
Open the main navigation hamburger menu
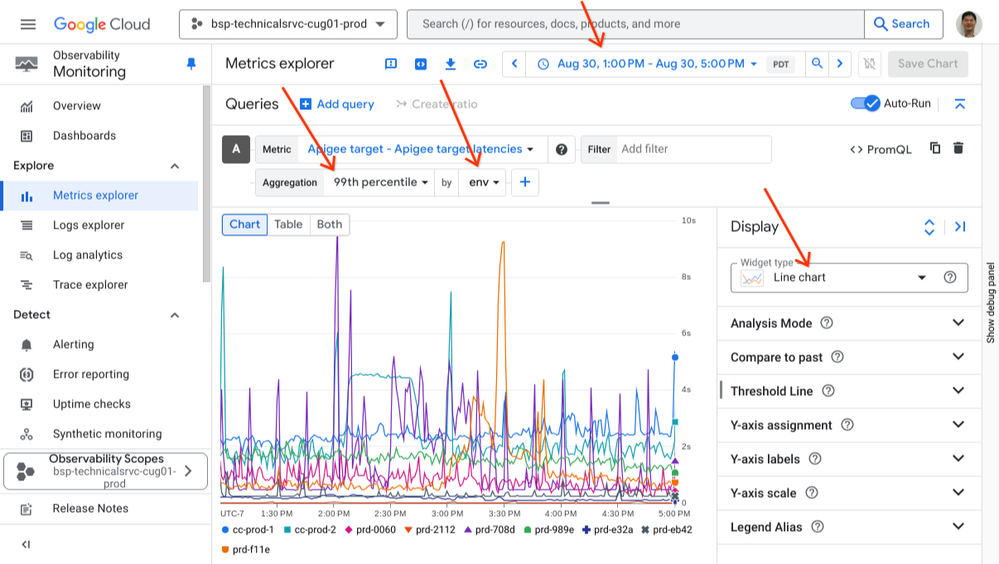(28, 24)
